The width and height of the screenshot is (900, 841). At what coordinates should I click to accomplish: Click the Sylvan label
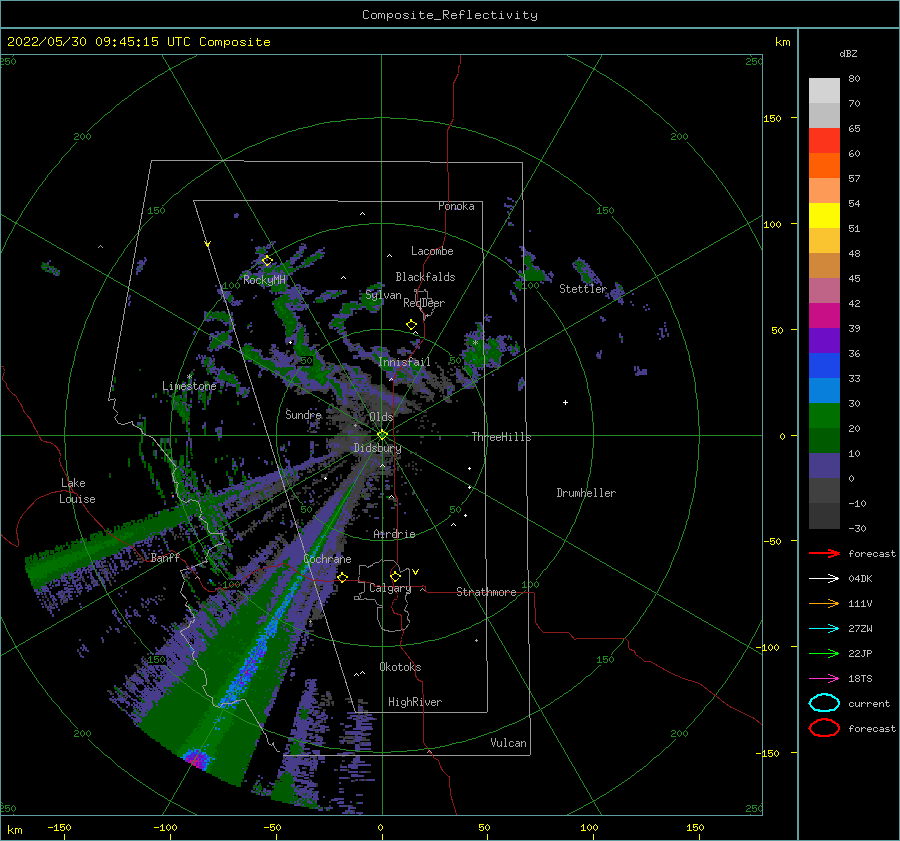point(383,296)
